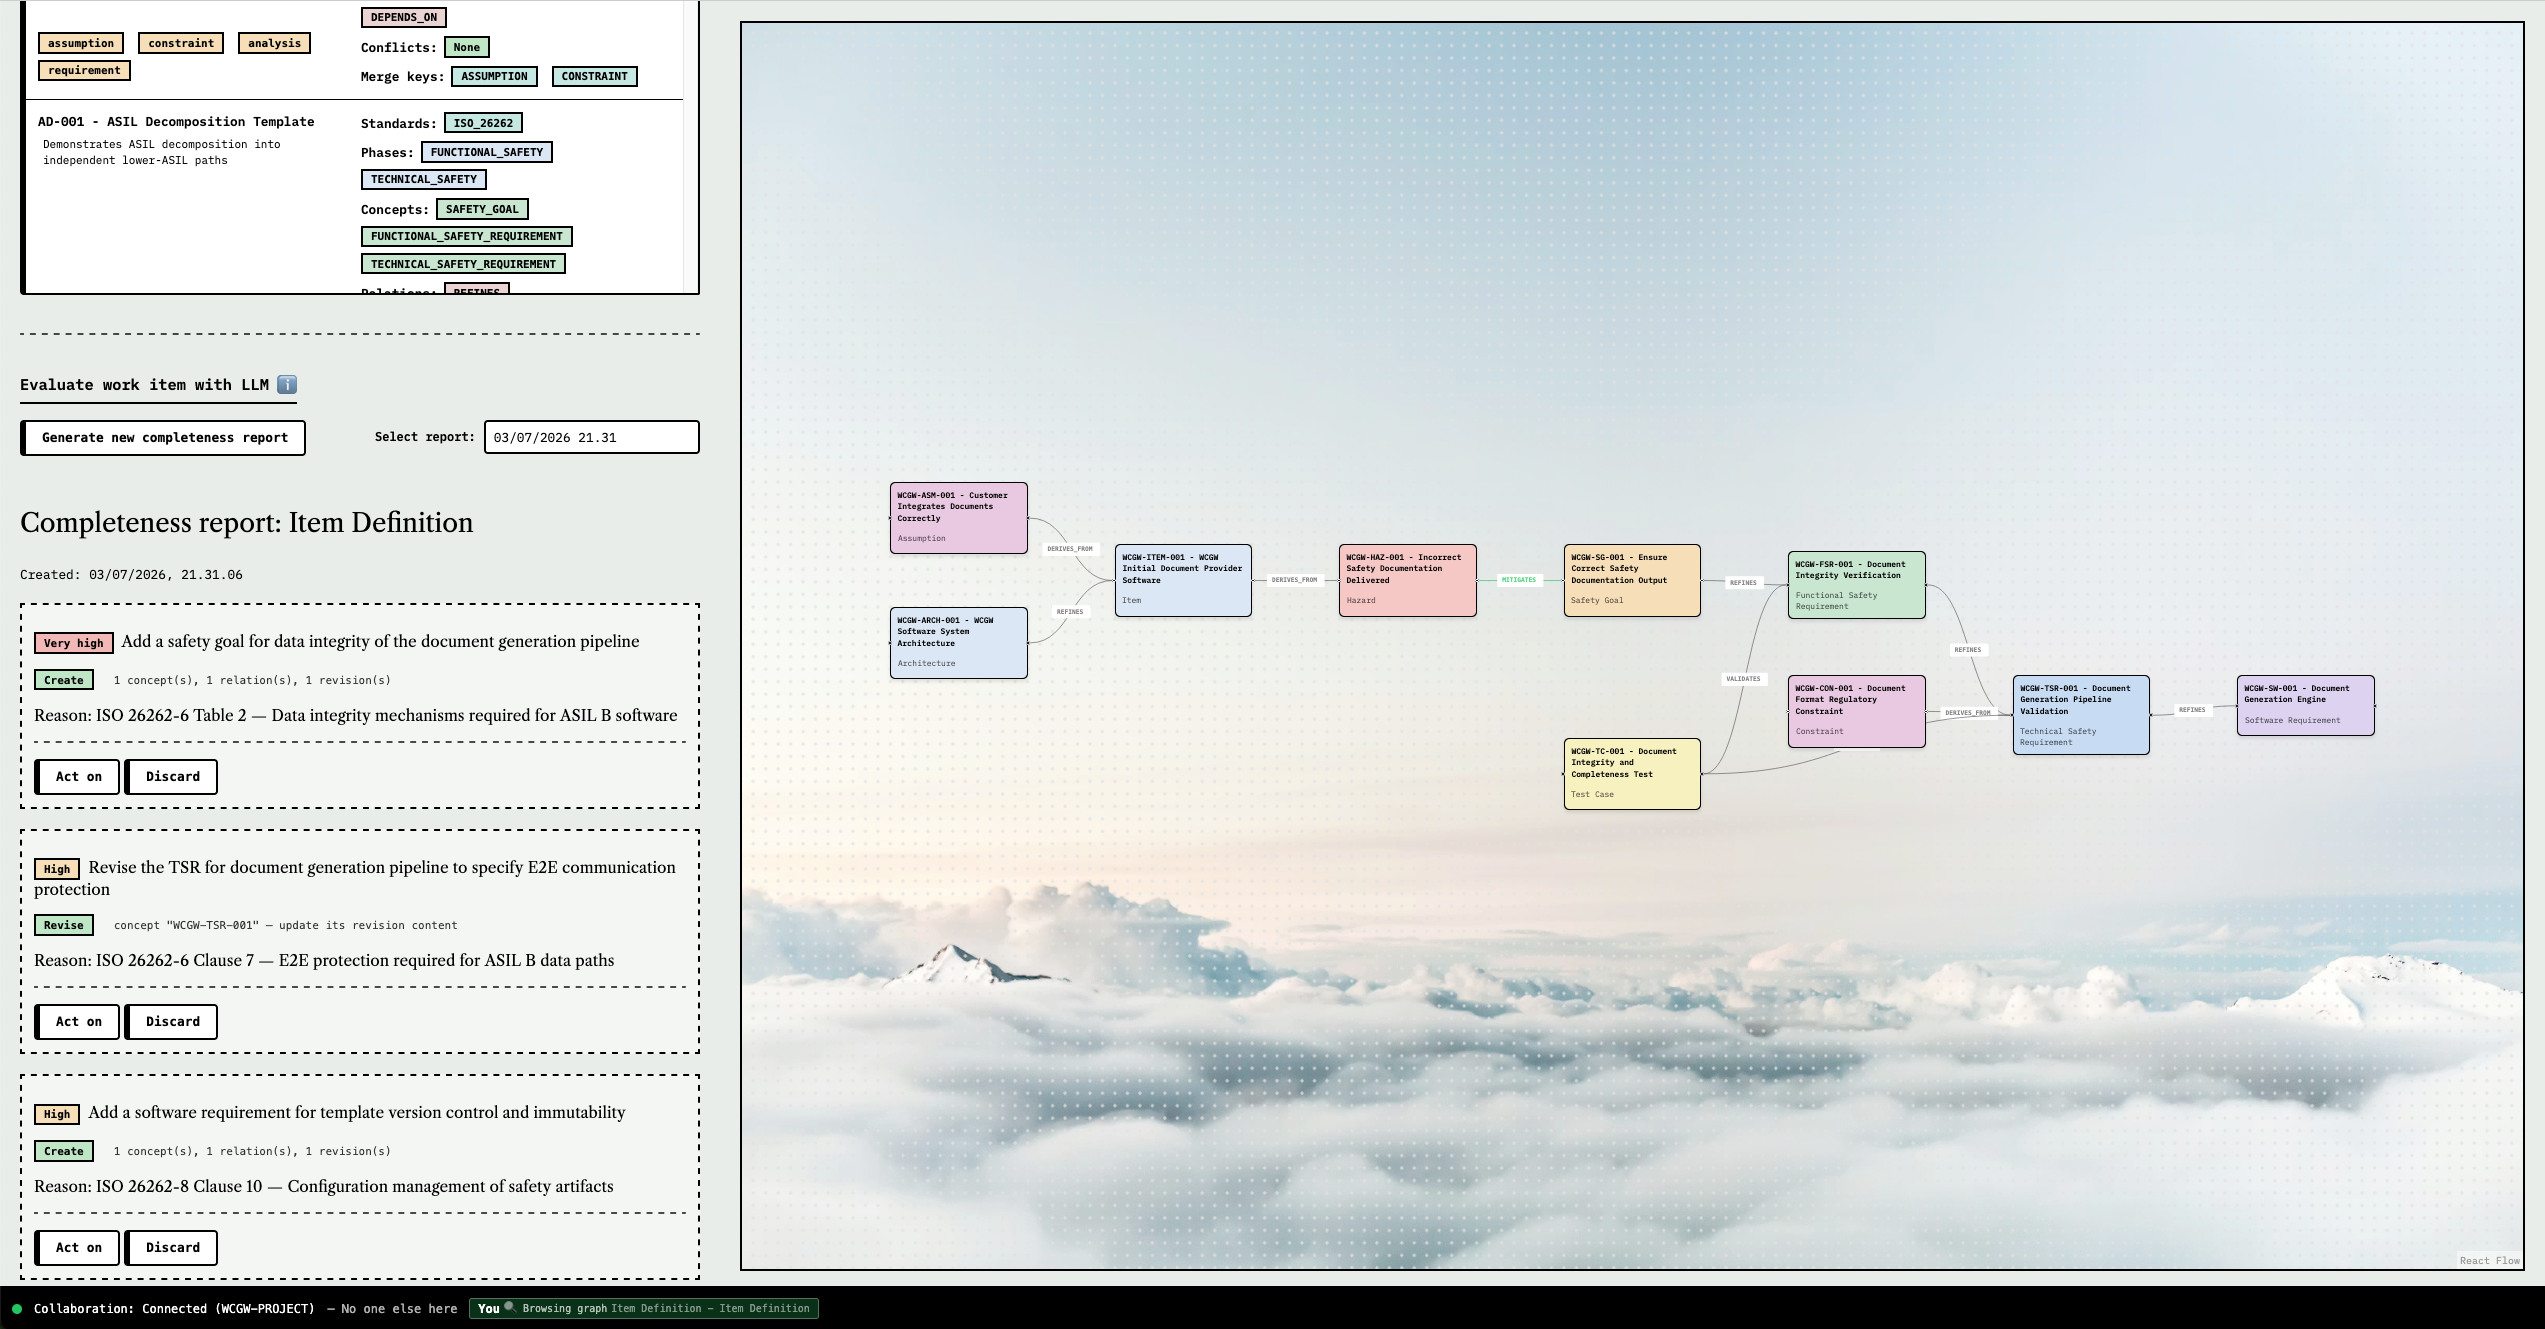Click Generate new completeness report button
Screen dimensions: 2545x1329
(x=164, y=438)
